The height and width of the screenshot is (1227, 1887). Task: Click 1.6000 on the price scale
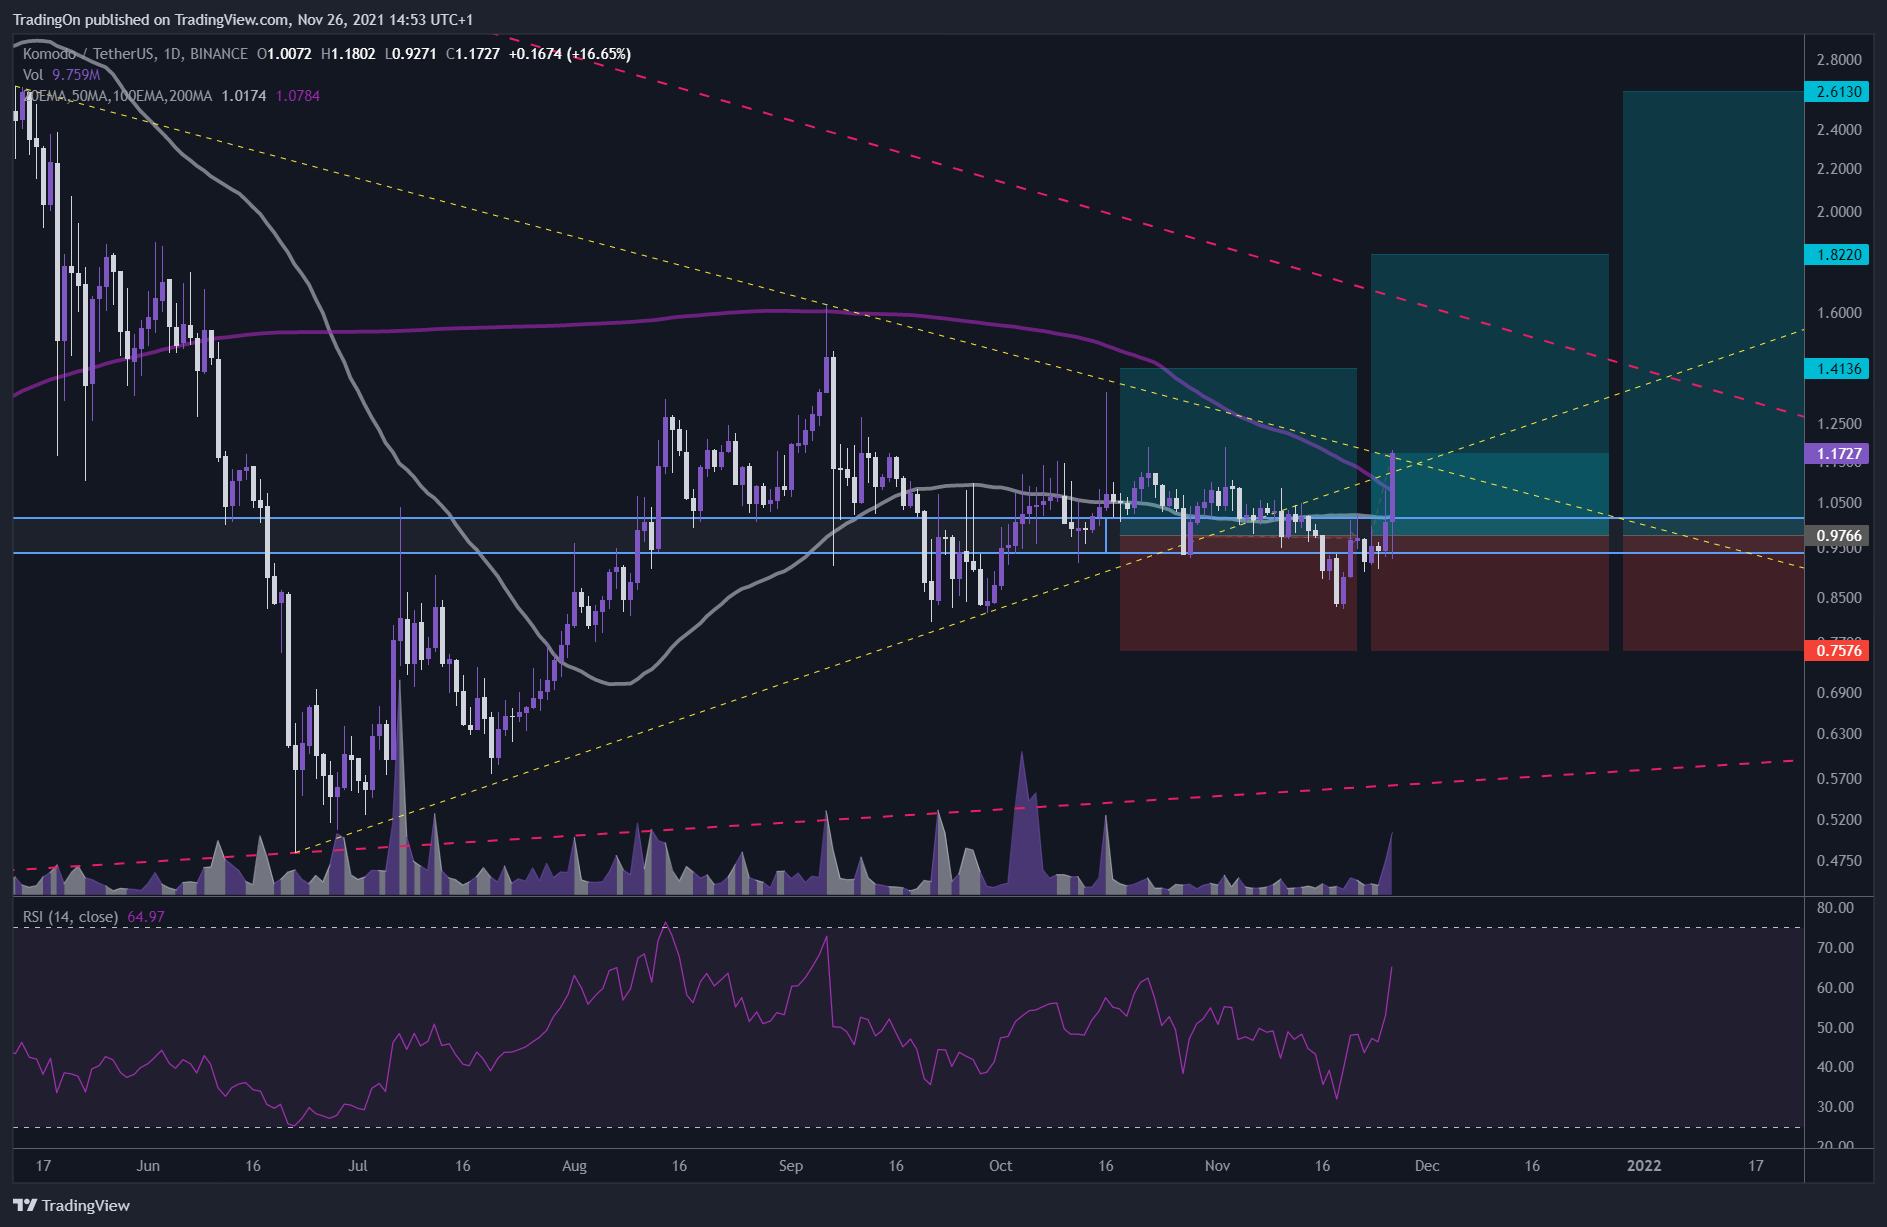[x=1839, y=313]
